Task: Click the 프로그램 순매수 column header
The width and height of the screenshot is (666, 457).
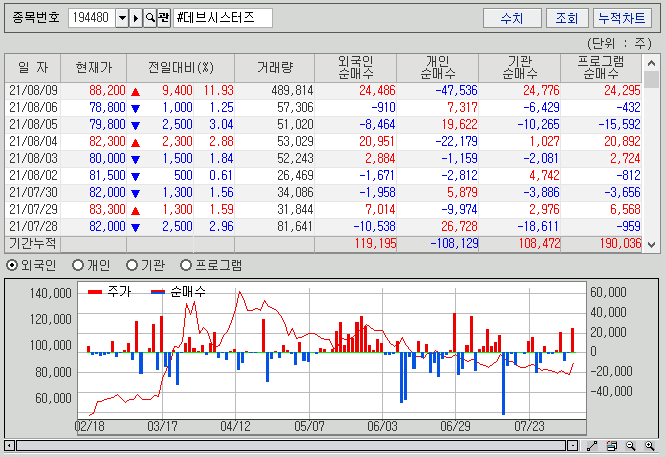Action: tap(601, 68)
